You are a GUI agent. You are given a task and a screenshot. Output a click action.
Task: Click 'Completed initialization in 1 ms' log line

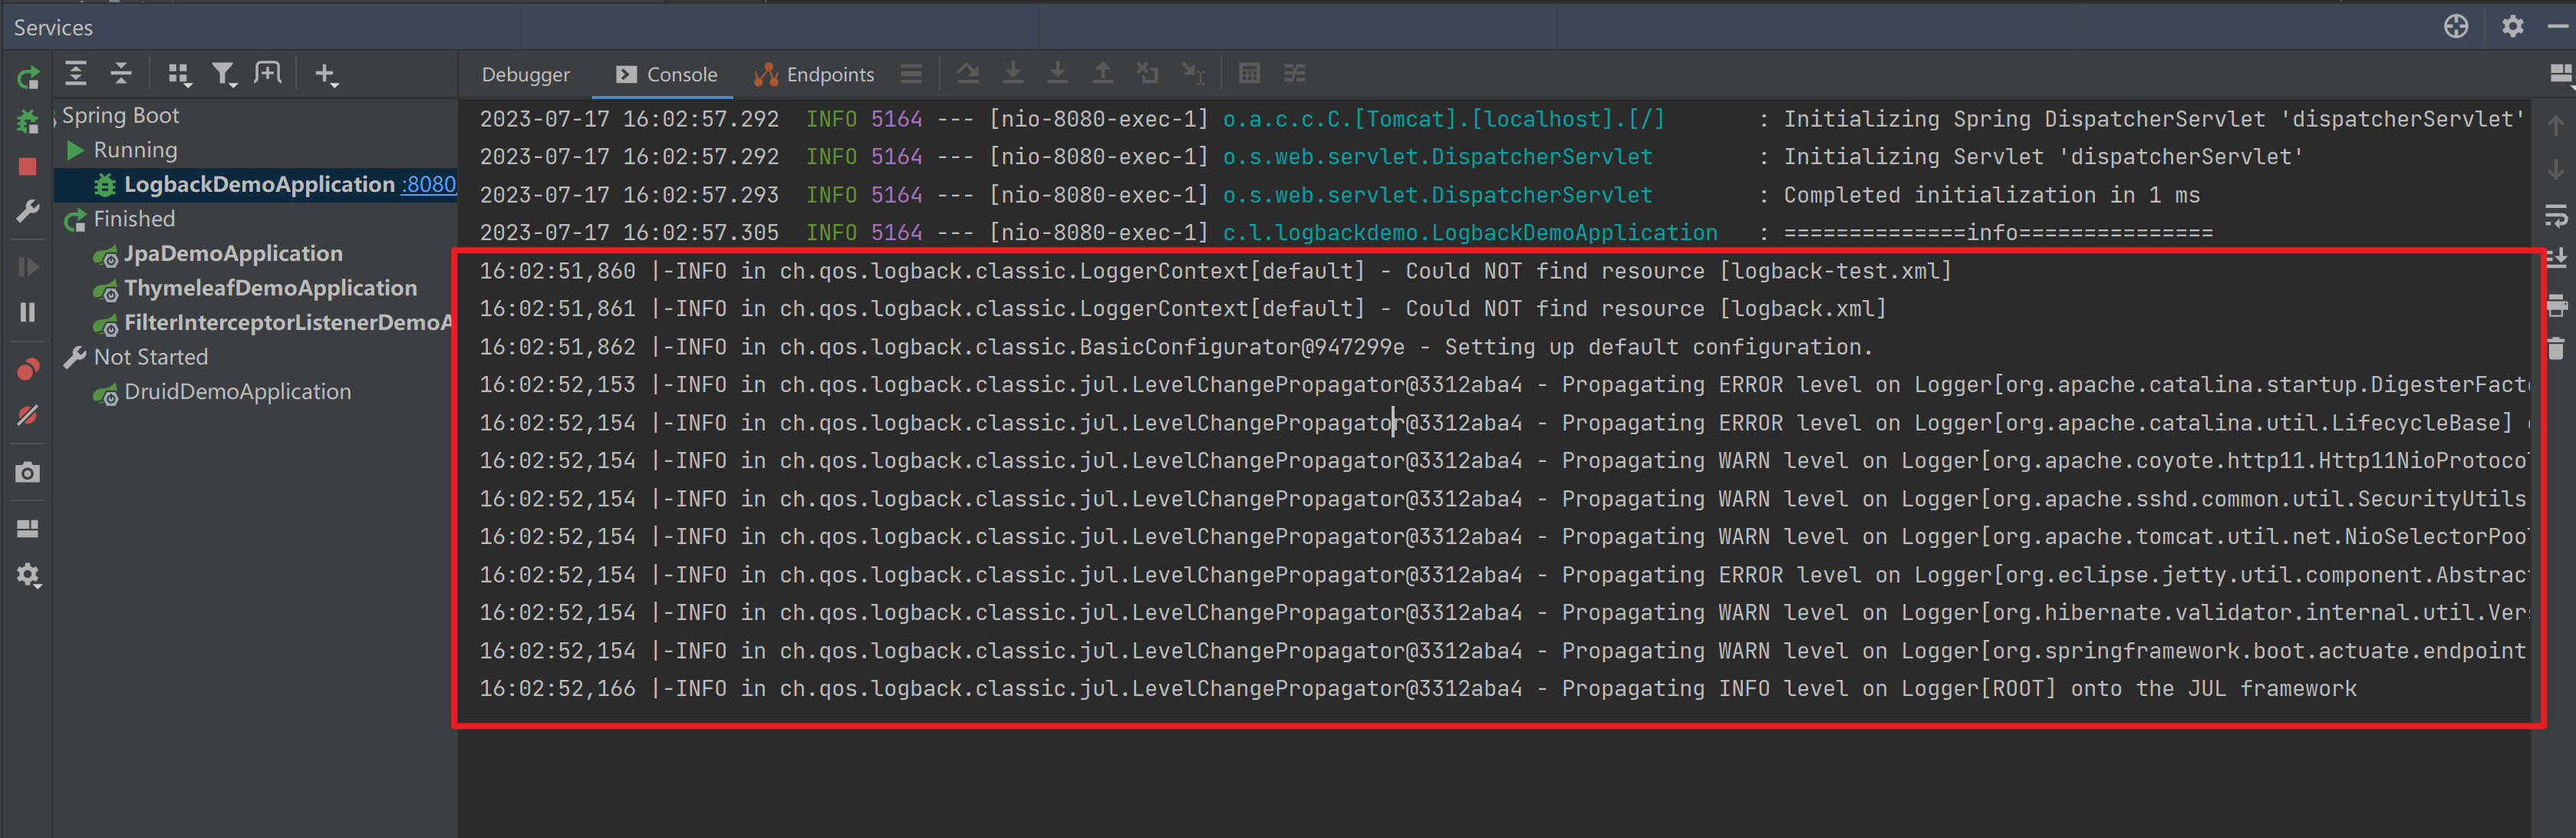tap(1340, 195)
